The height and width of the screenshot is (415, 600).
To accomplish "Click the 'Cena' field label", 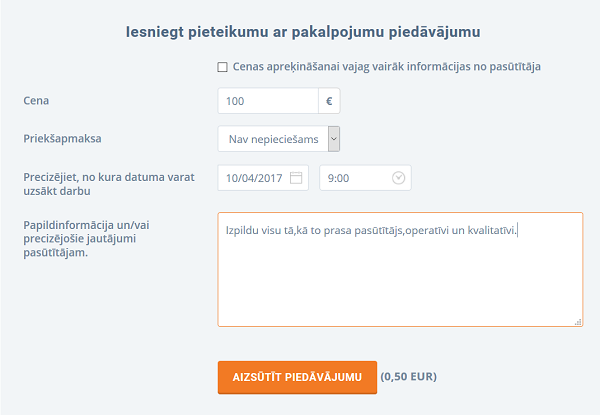I will [36, 101].
